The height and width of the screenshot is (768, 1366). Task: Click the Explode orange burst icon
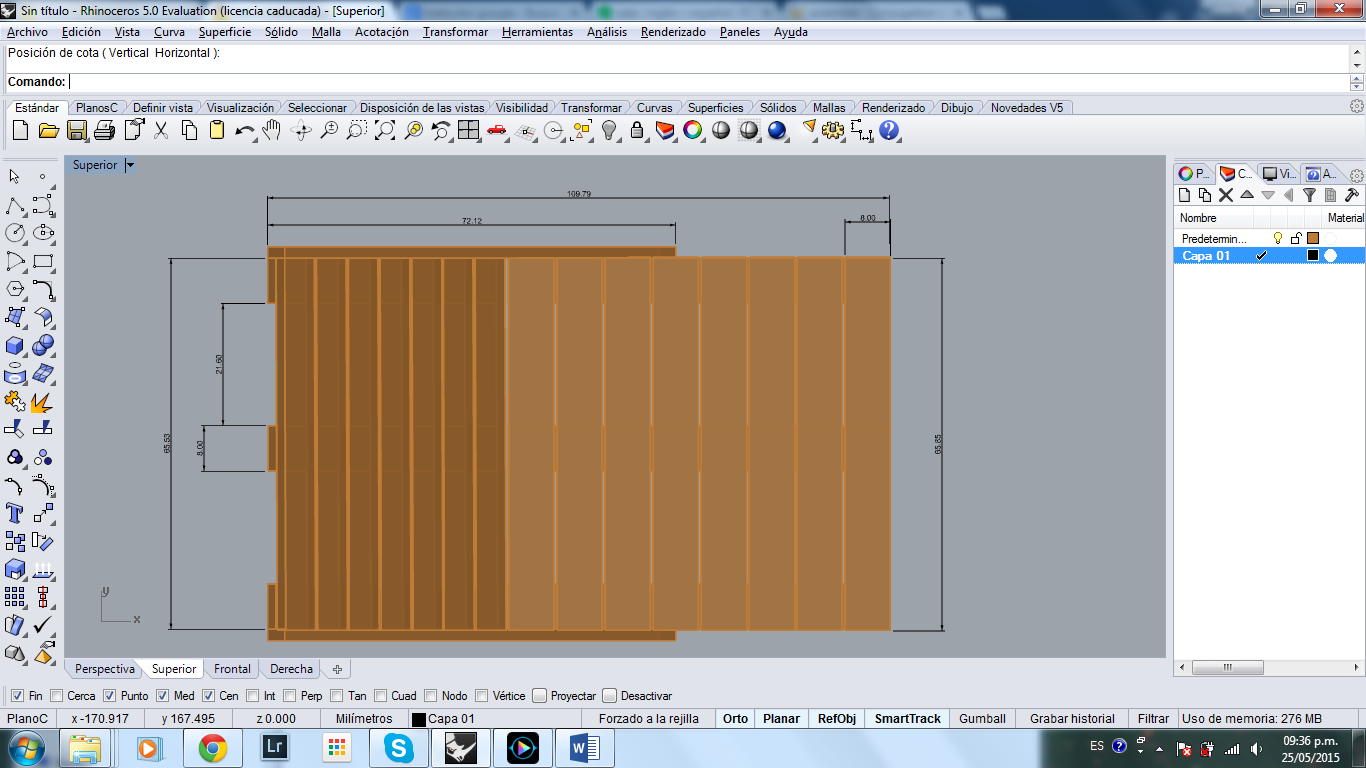coord(43,401)
